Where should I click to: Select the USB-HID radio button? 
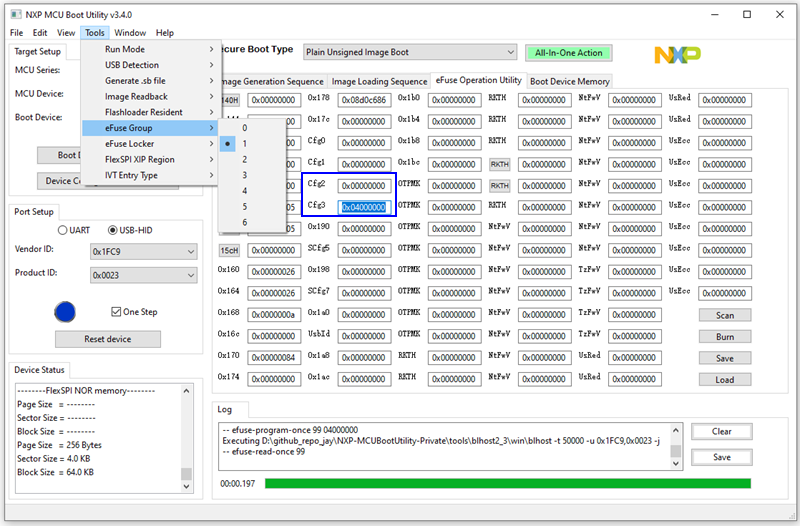[112, 230]
